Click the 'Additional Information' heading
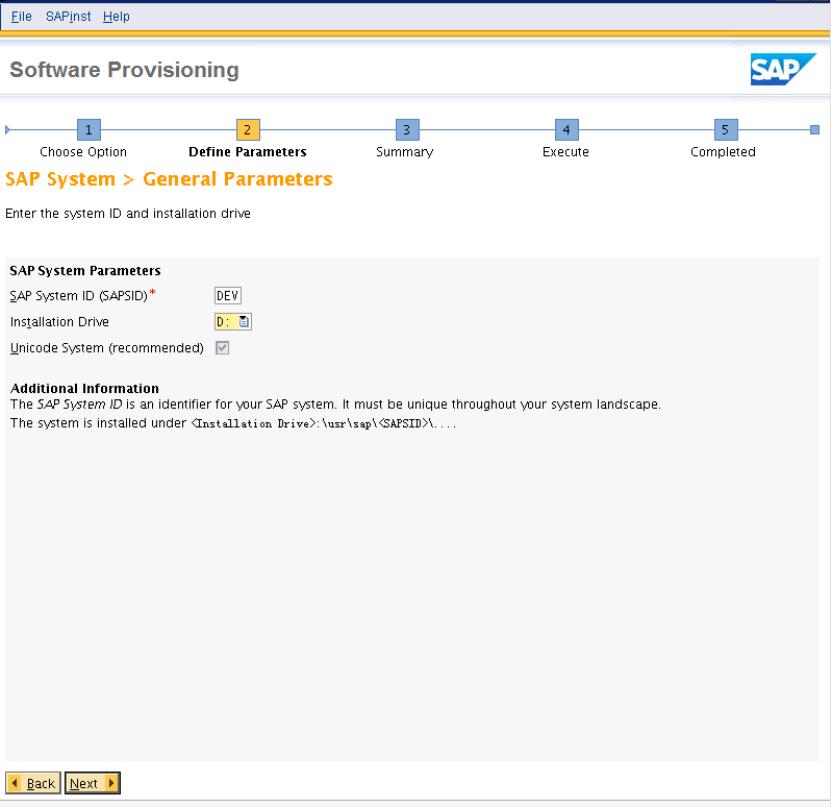Image resolution: width=831 pixels, height=807 pixels. (x=84, y=388)
